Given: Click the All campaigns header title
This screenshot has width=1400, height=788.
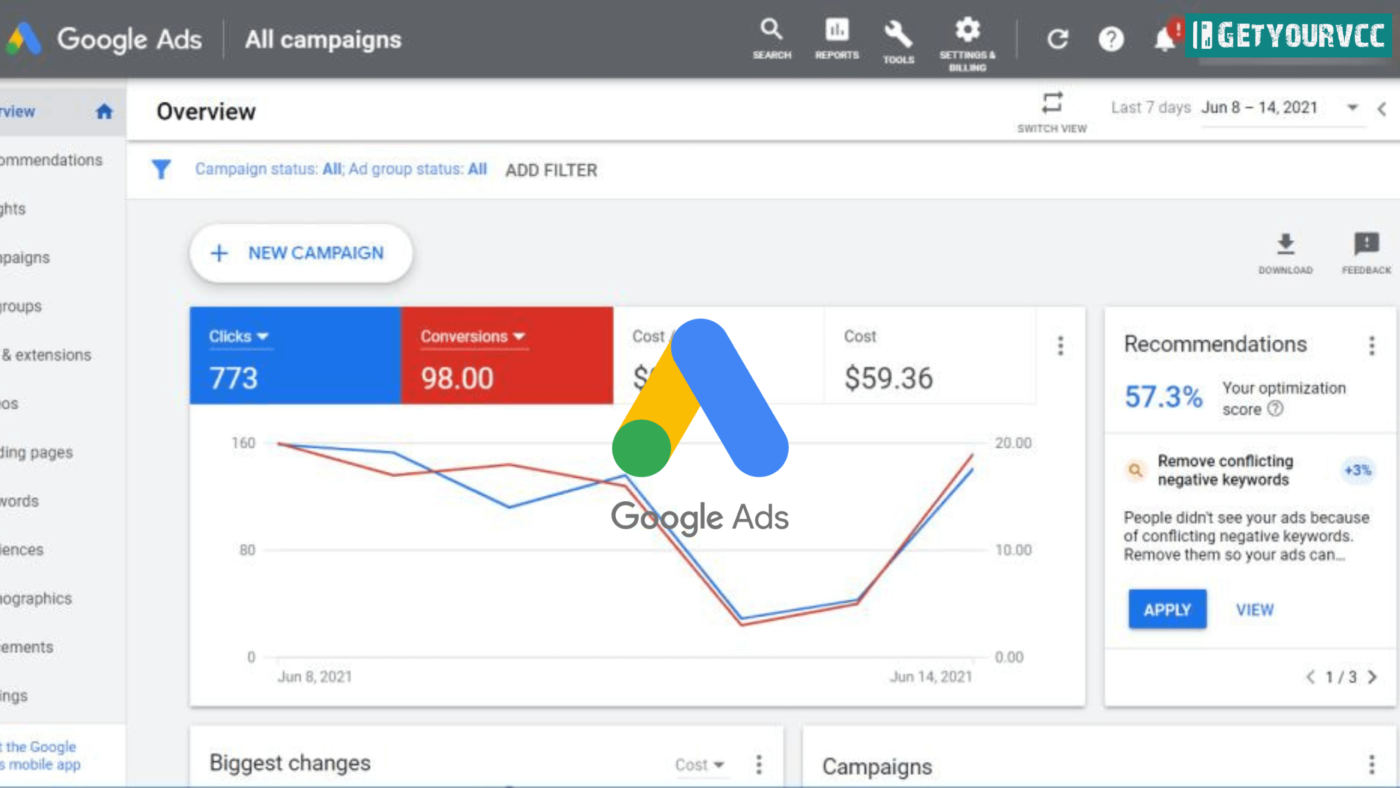Looking at the screenshot, I should [x=323, y=40].
